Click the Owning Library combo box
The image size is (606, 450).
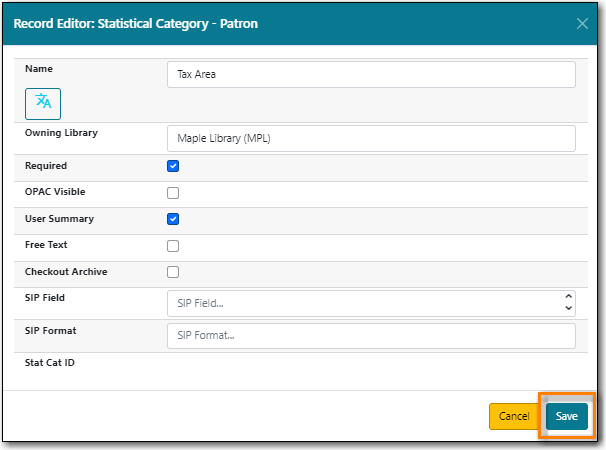[x=371, y=139]
